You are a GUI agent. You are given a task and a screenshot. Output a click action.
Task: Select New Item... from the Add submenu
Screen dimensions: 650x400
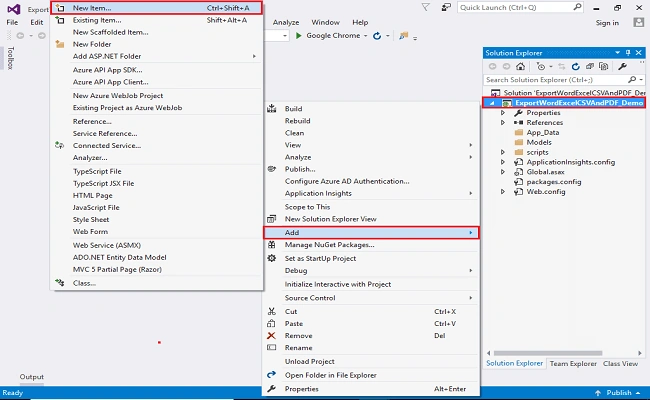157,8
